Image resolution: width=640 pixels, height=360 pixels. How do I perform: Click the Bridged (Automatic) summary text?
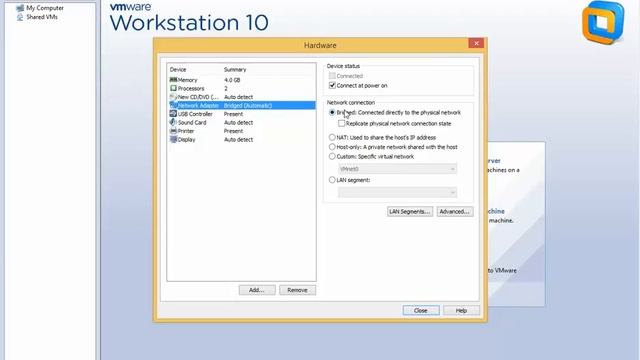click(248, 105)
